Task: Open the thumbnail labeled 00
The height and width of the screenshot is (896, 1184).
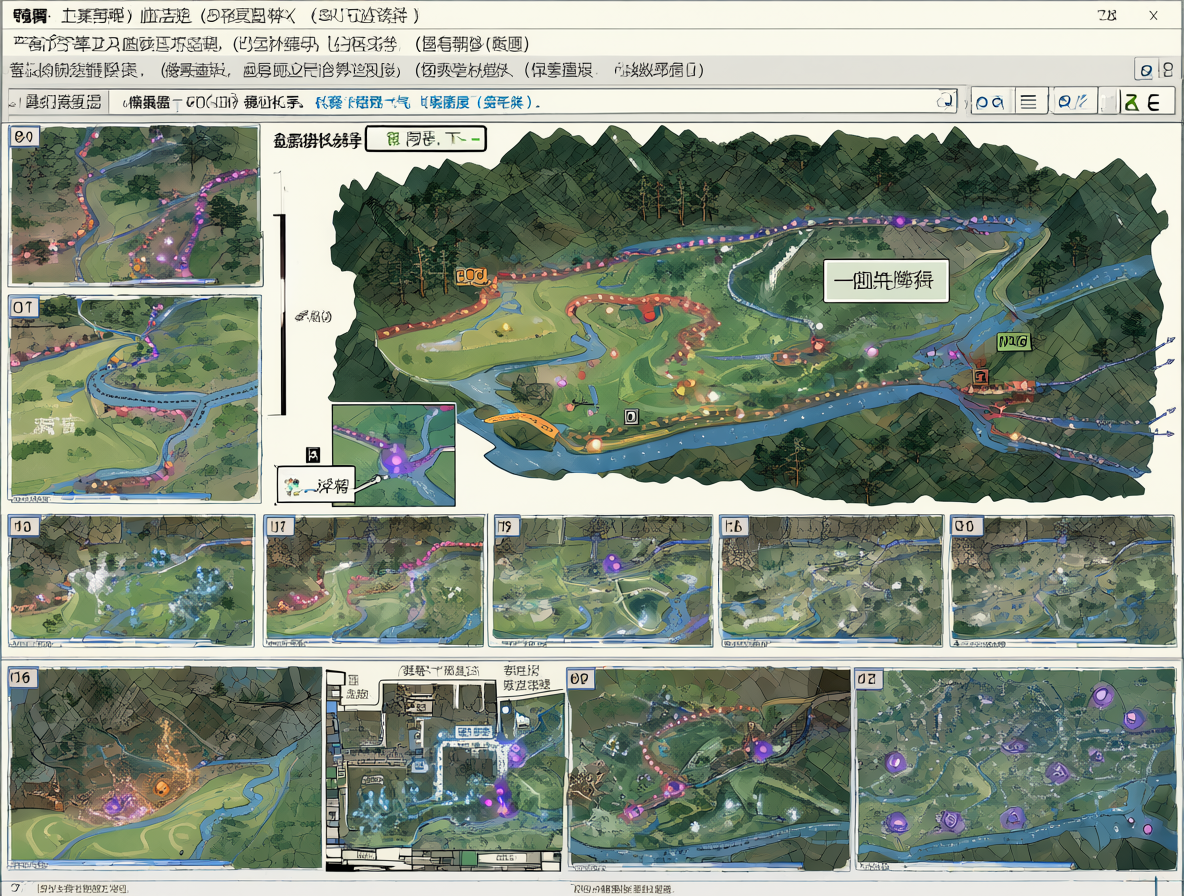Action: [x=1062, y=580]
